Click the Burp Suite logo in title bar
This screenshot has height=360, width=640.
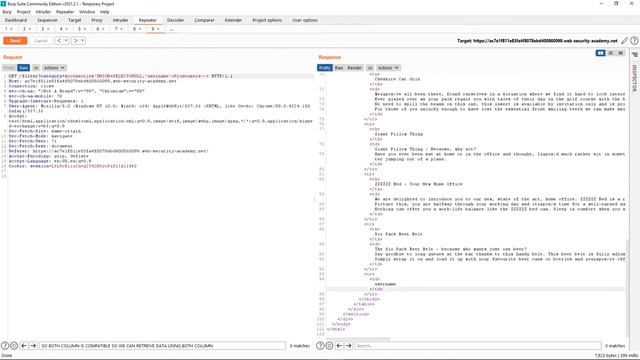pyautogui.click(x=4, y=4)
